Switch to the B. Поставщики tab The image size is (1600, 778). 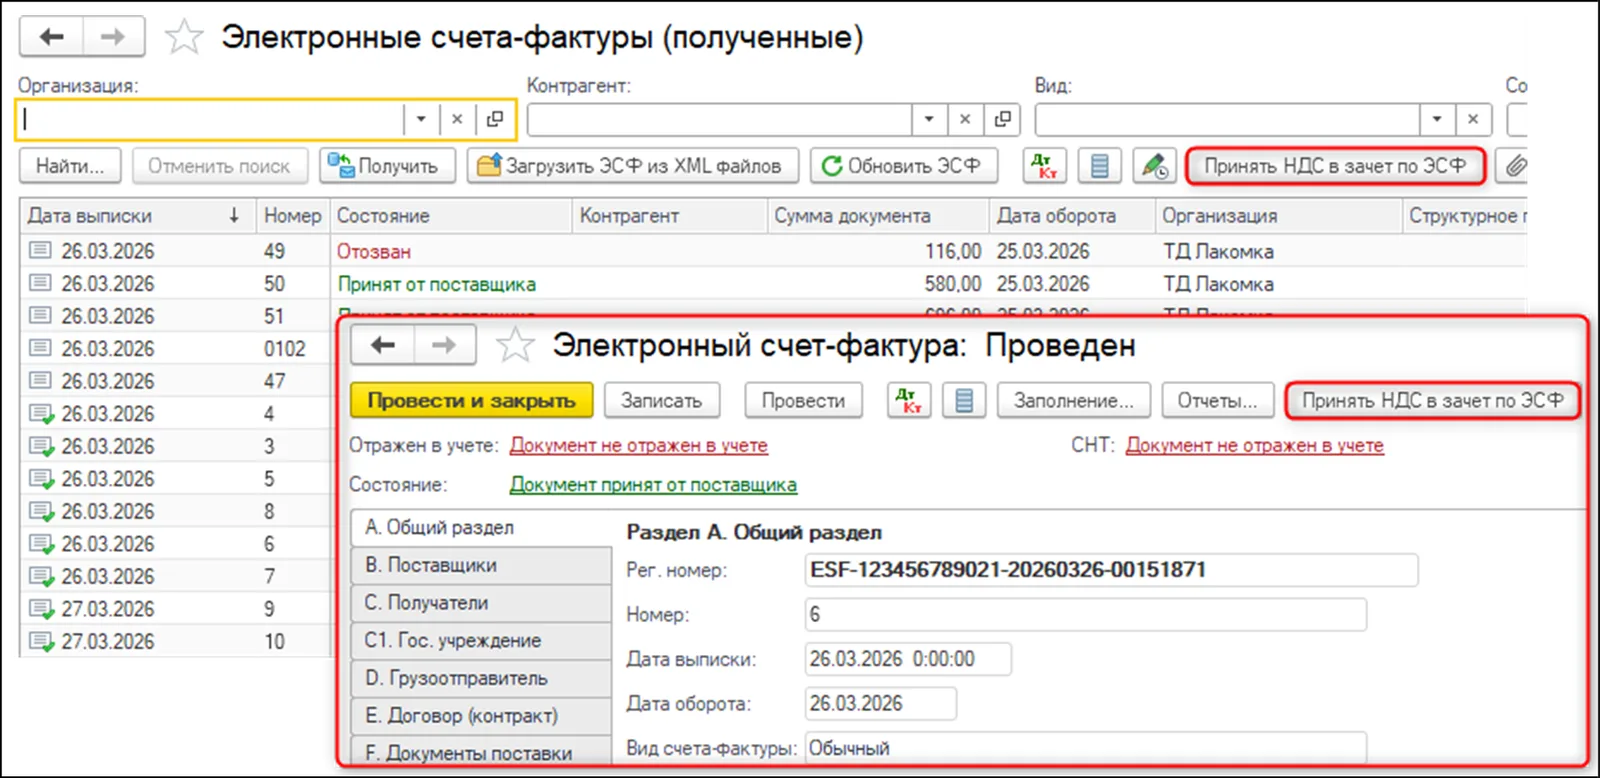(x=481, y=565)
